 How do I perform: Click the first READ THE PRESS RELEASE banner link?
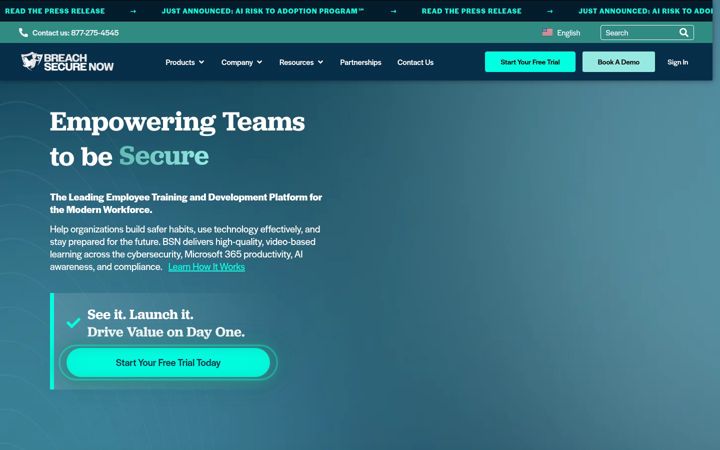pos(55,11)
